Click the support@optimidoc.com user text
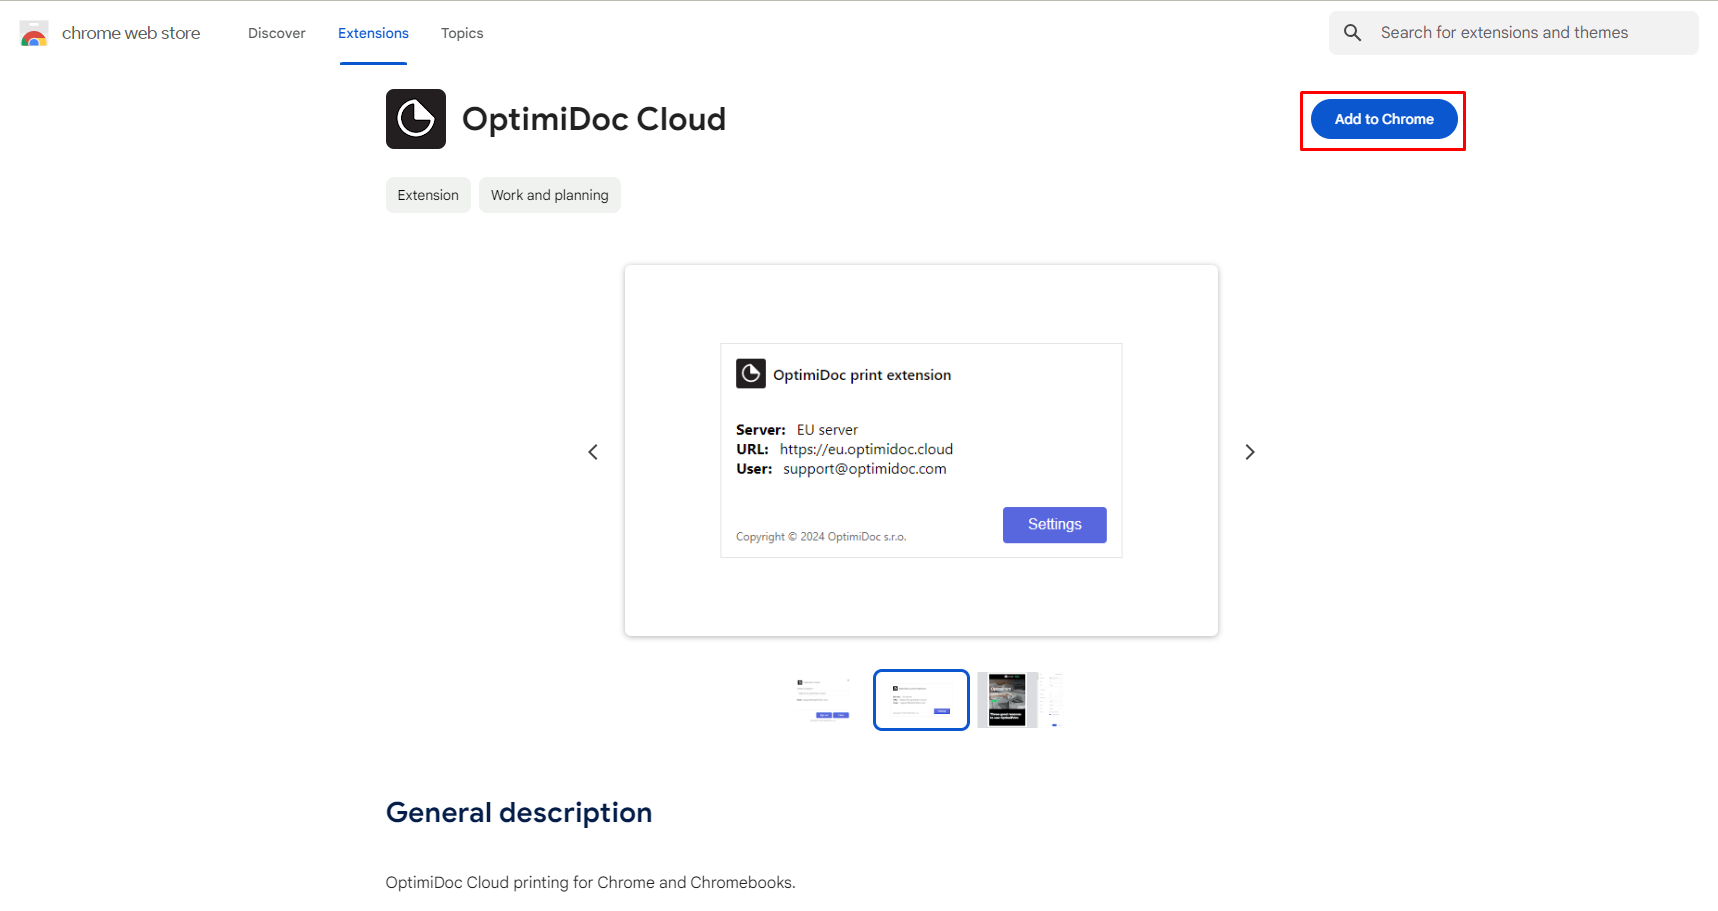The height and width of the screenshot is (911, 1718). [x=864, y=469]
